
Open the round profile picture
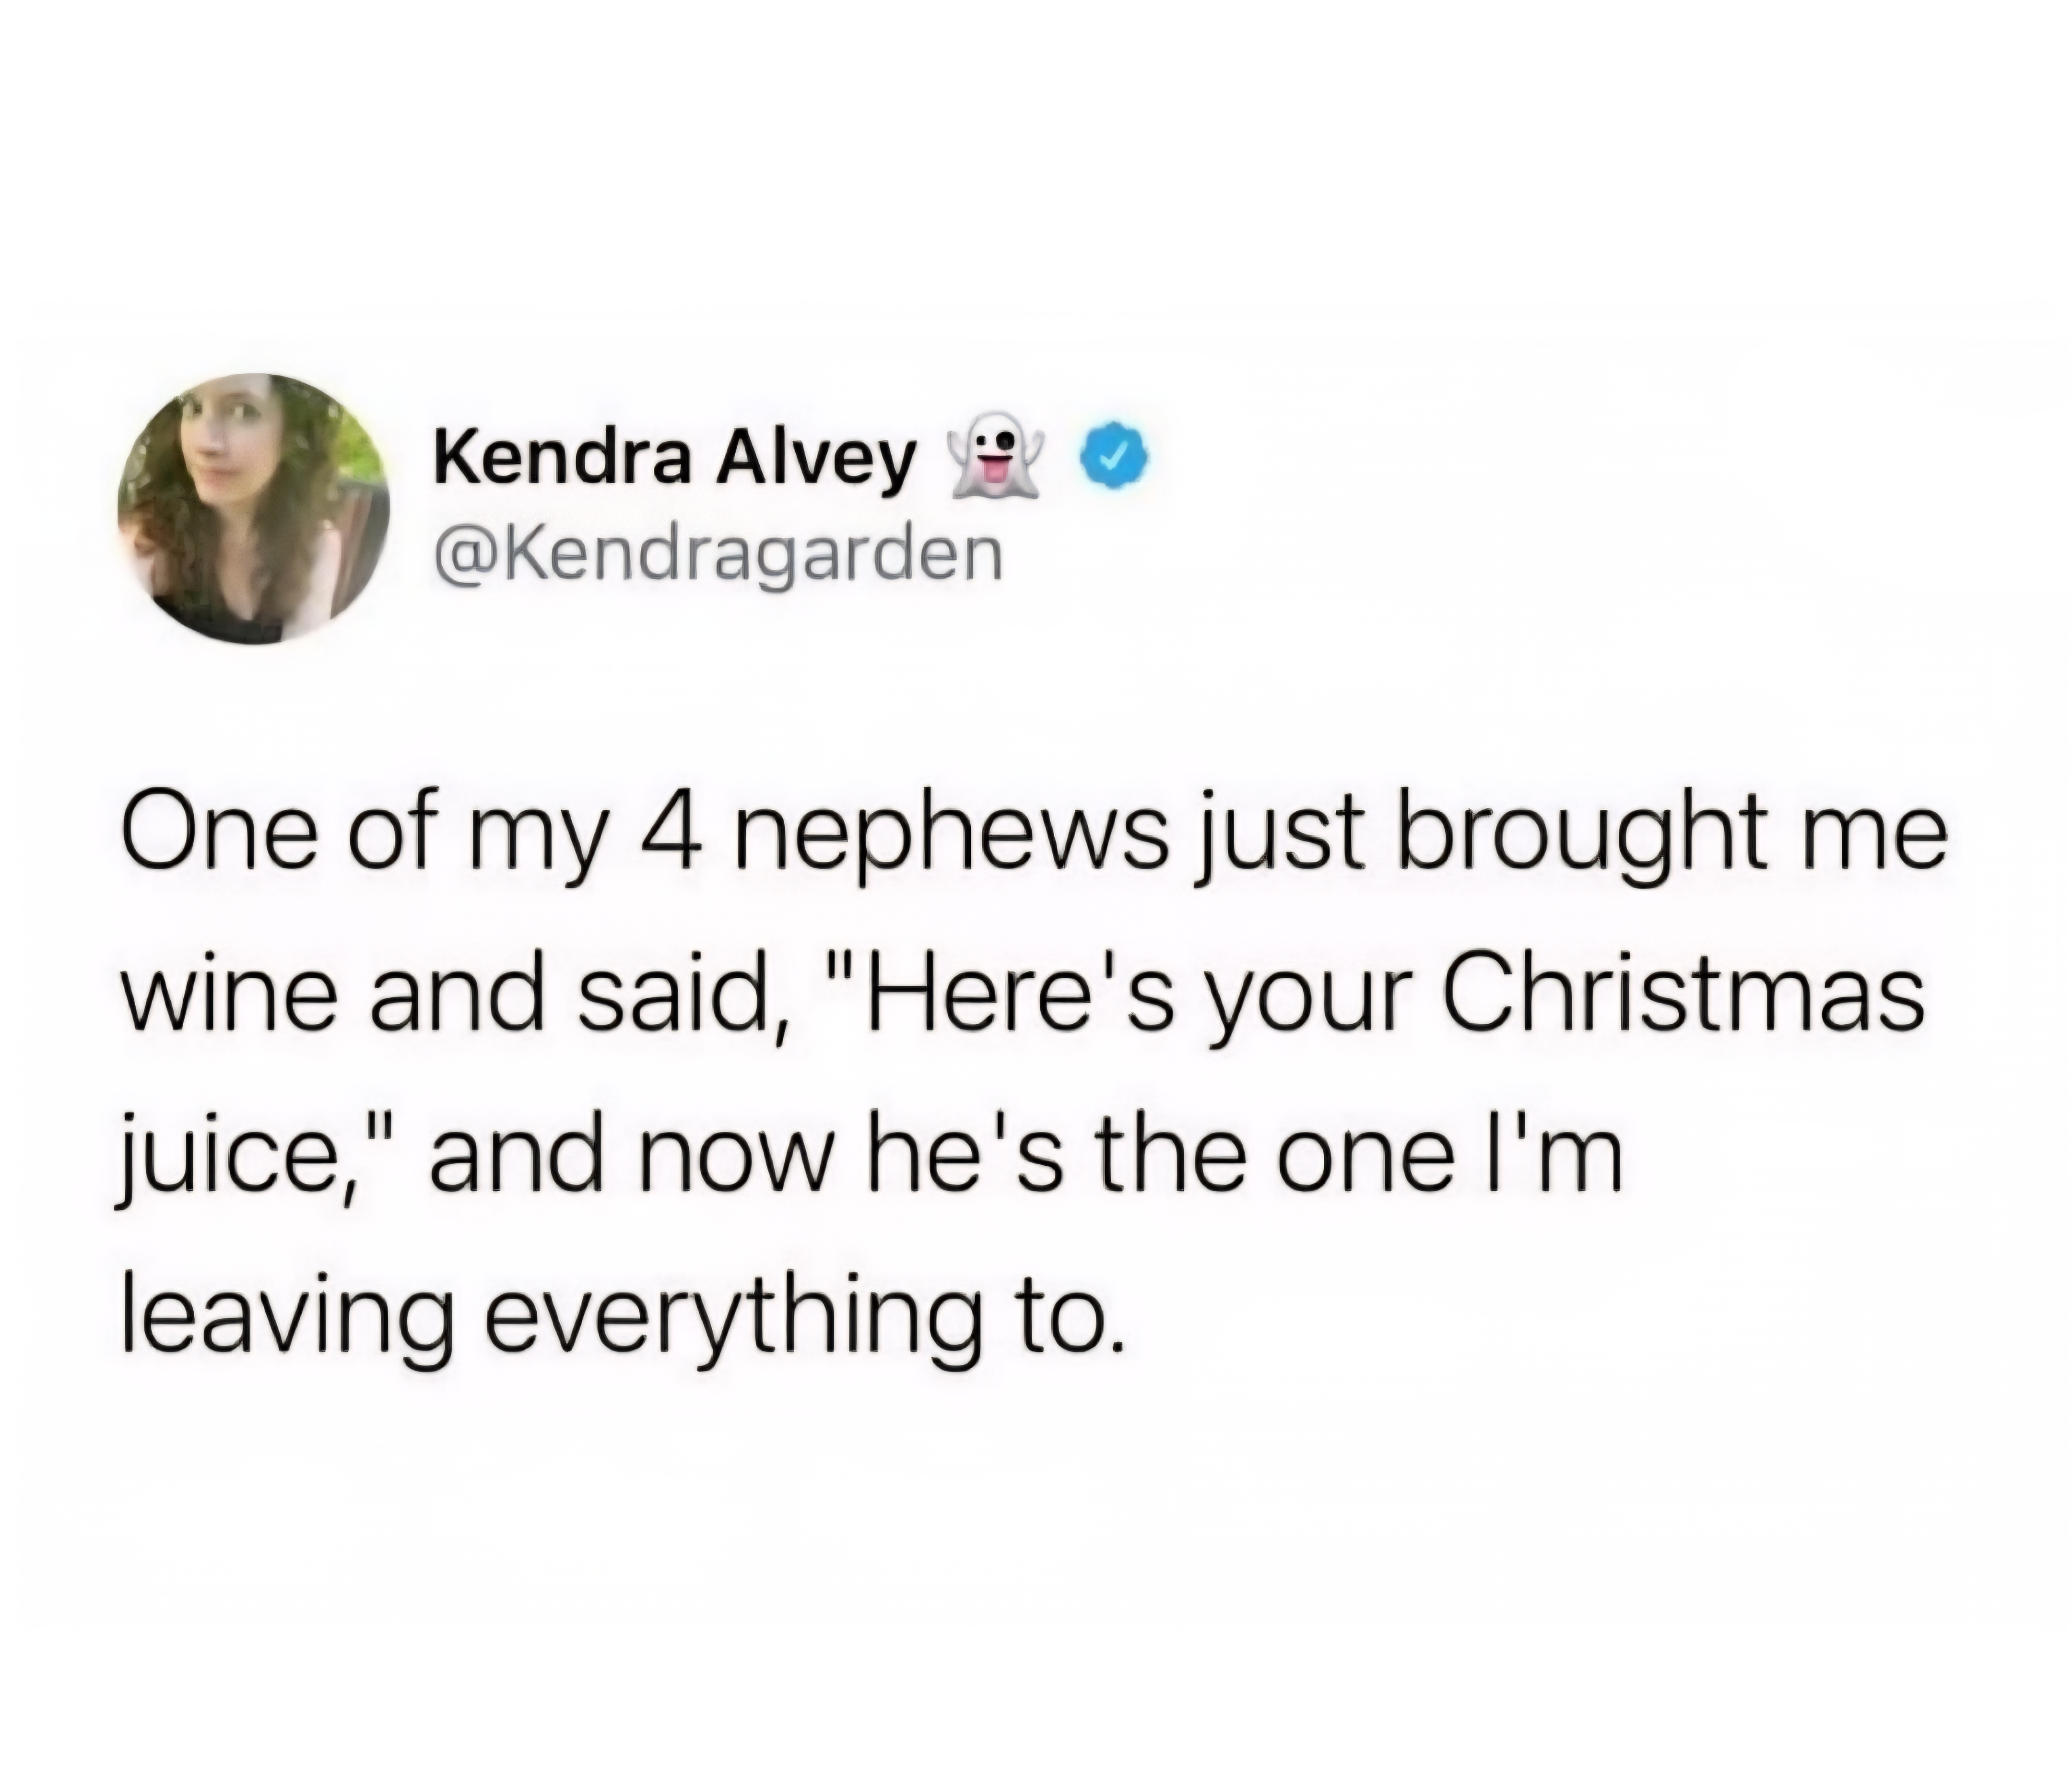[255, 509]
